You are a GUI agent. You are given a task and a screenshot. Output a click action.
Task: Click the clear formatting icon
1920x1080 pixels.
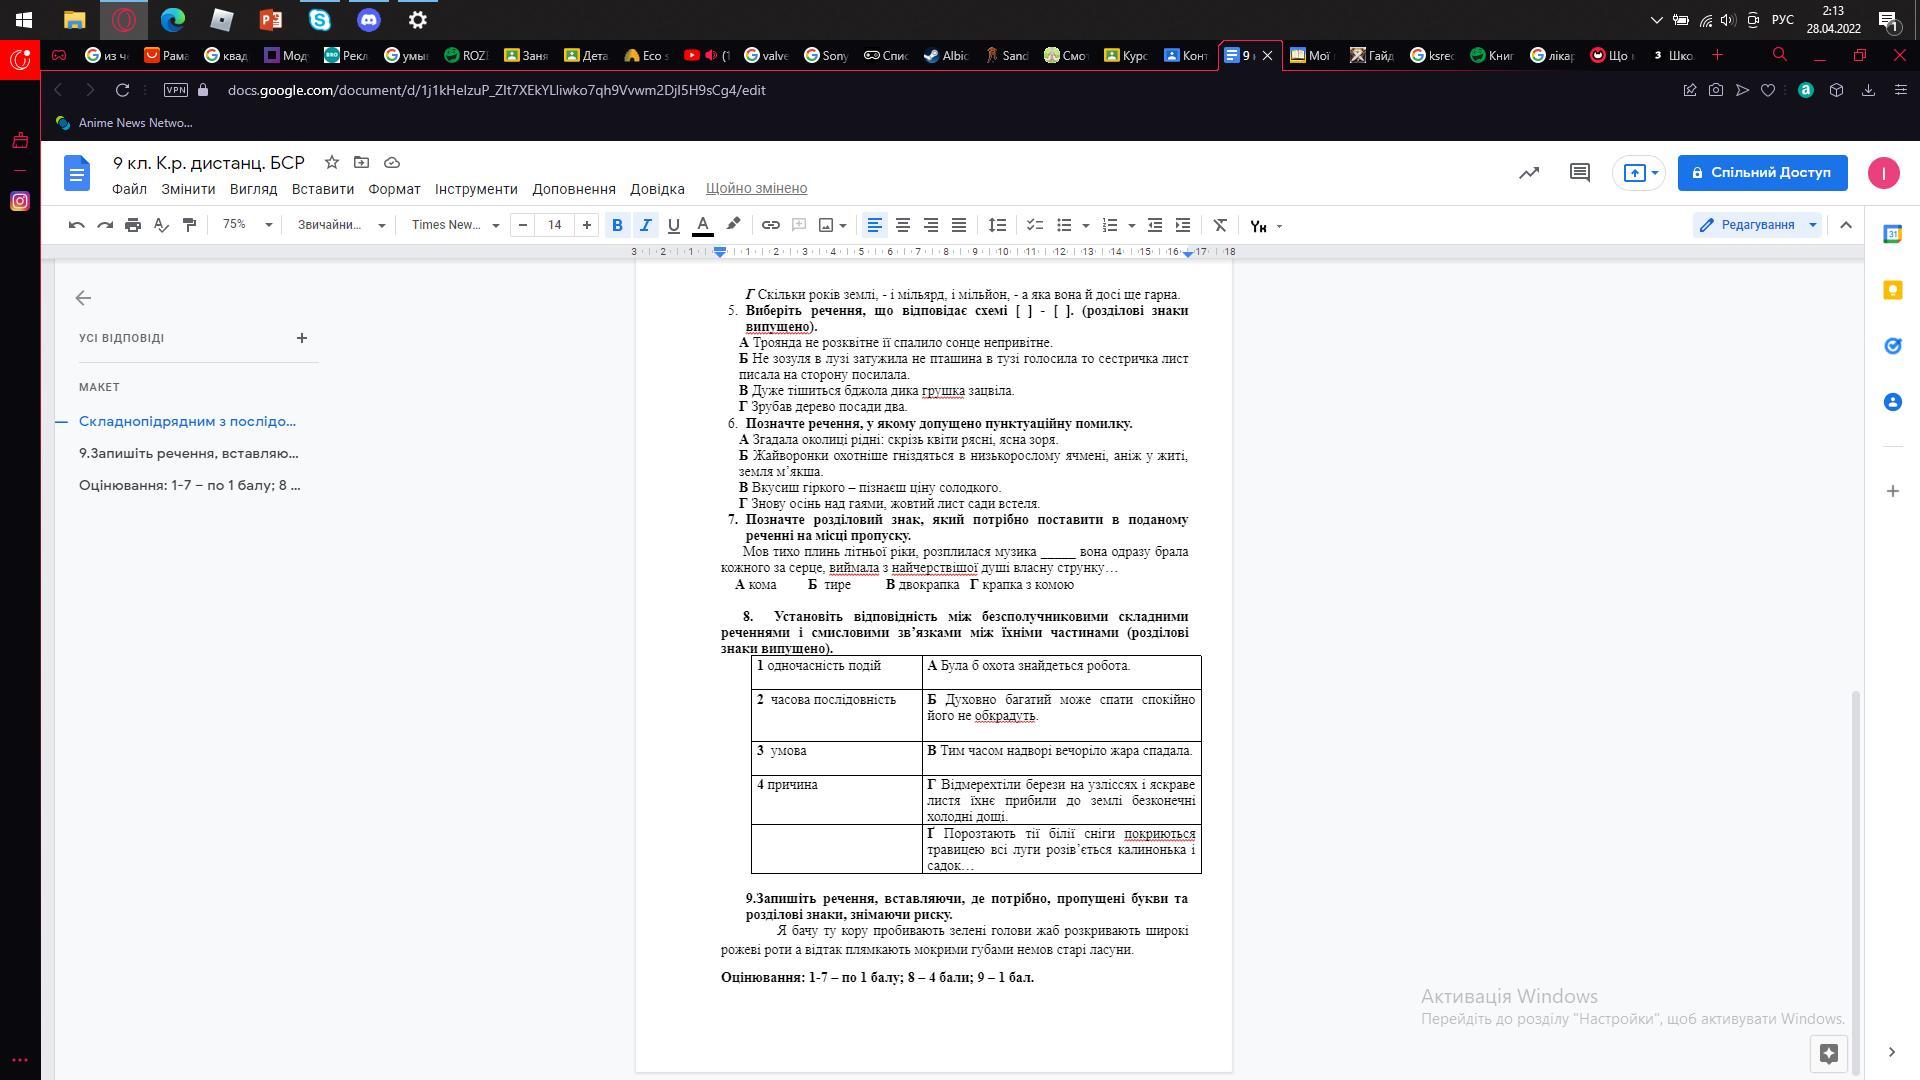pos(1220,225)
